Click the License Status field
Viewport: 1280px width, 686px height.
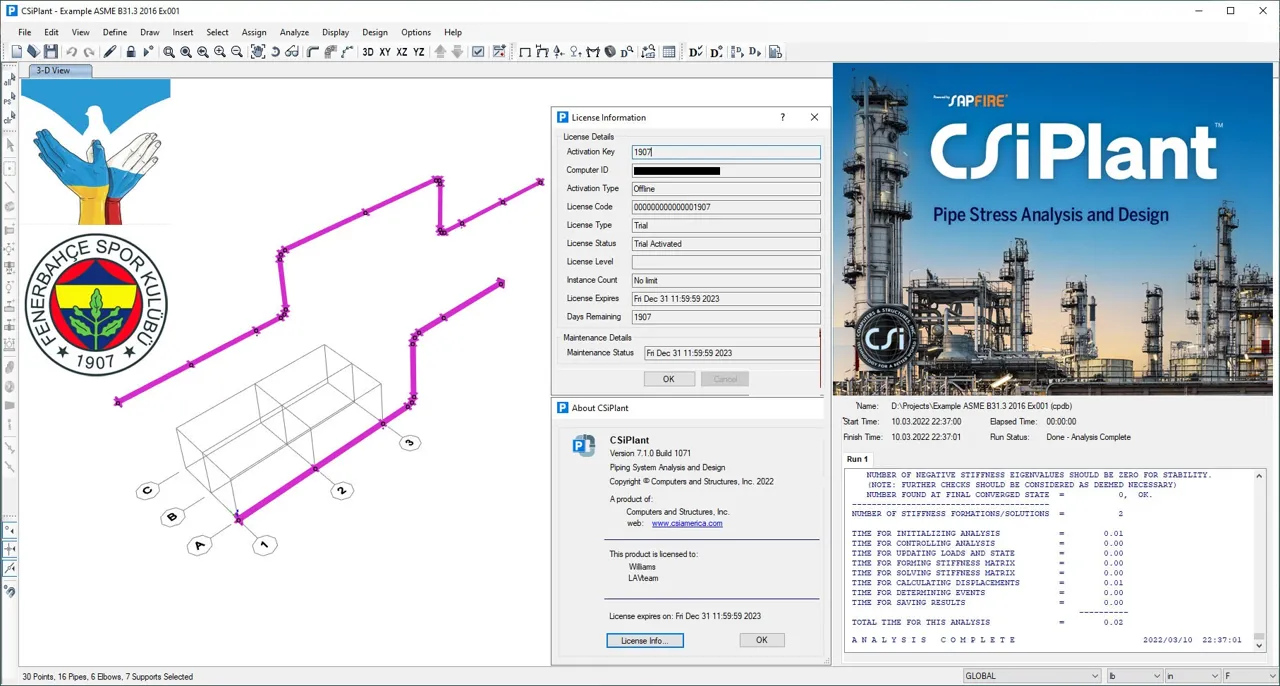[x=726, y=244]
